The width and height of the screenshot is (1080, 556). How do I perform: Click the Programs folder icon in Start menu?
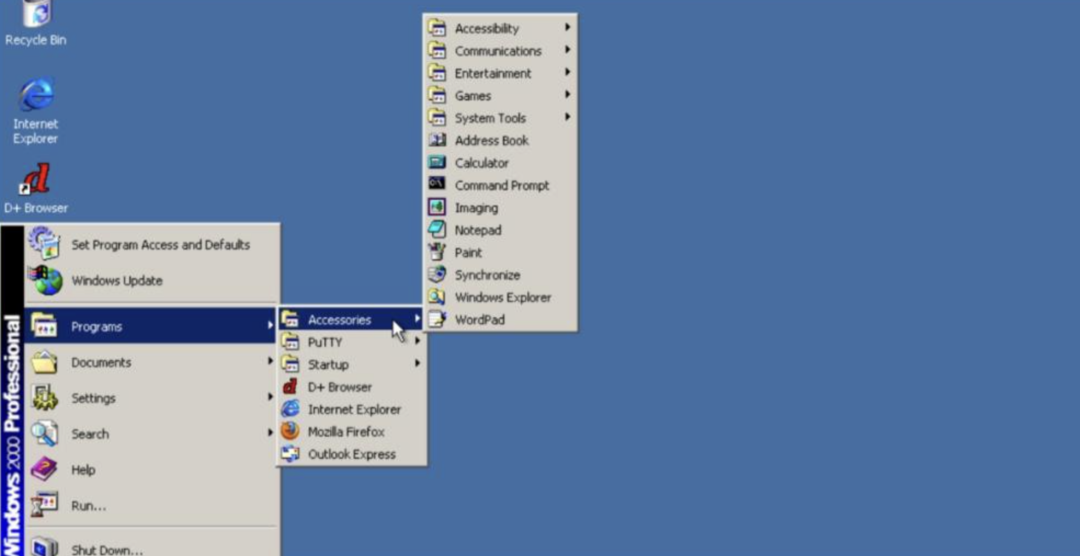[x=45, y=326]
